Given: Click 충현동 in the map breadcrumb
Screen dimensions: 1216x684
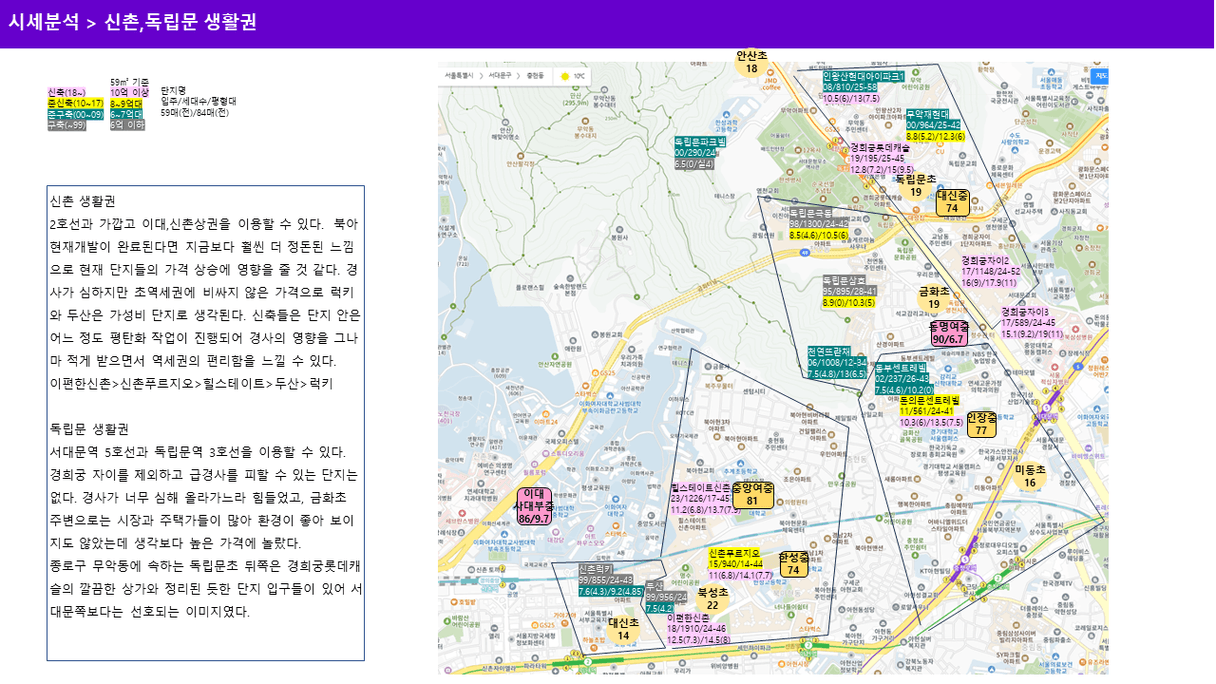Looking at the screenshot, I should pyautogui.click(x=535, y=75).
